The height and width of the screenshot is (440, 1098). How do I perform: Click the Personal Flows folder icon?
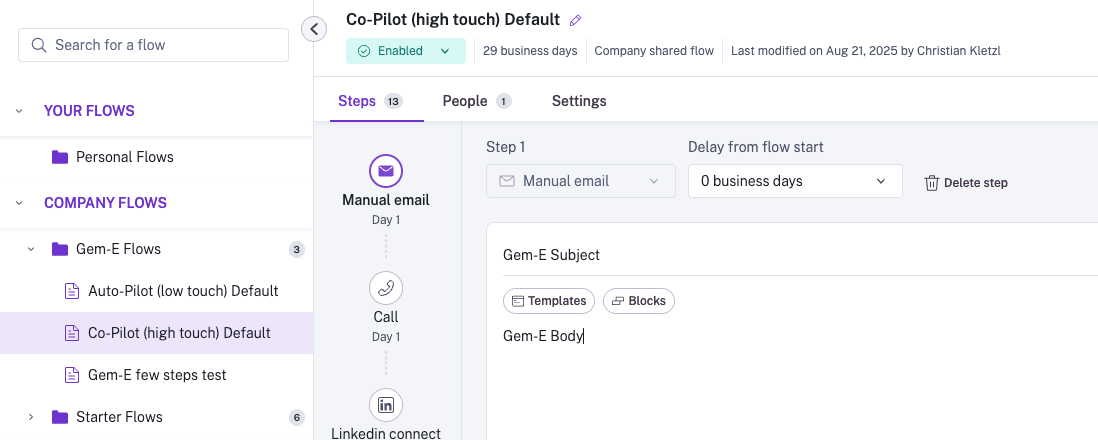coord(60,157)
